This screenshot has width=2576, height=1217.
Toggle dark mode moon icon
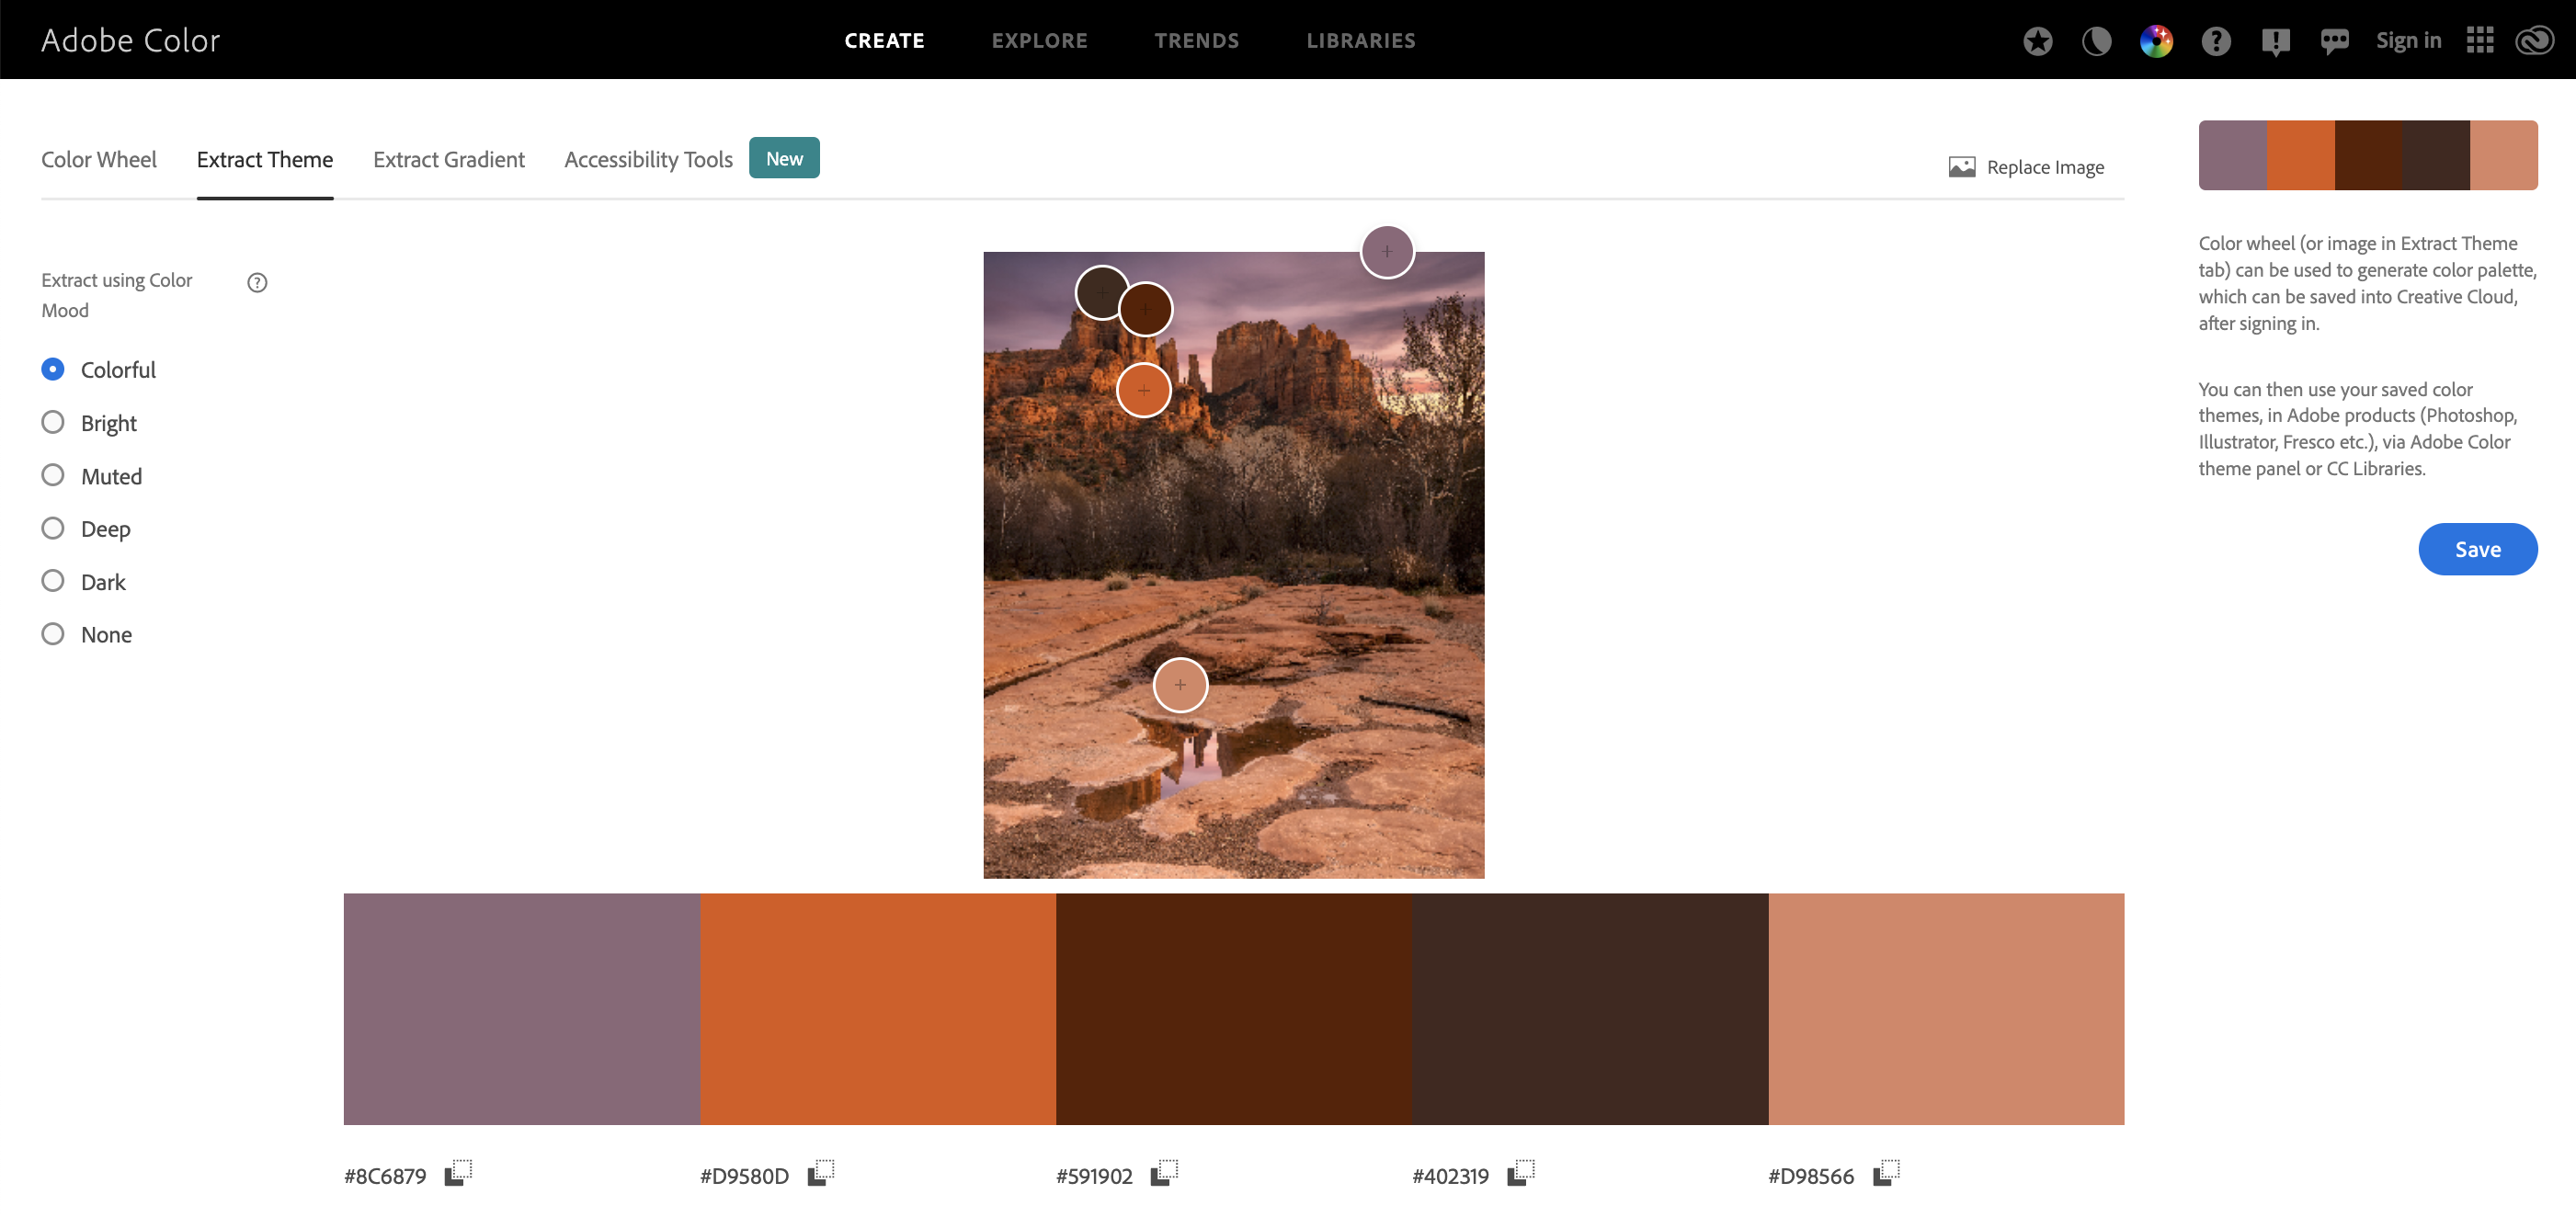pos(2096,41)
